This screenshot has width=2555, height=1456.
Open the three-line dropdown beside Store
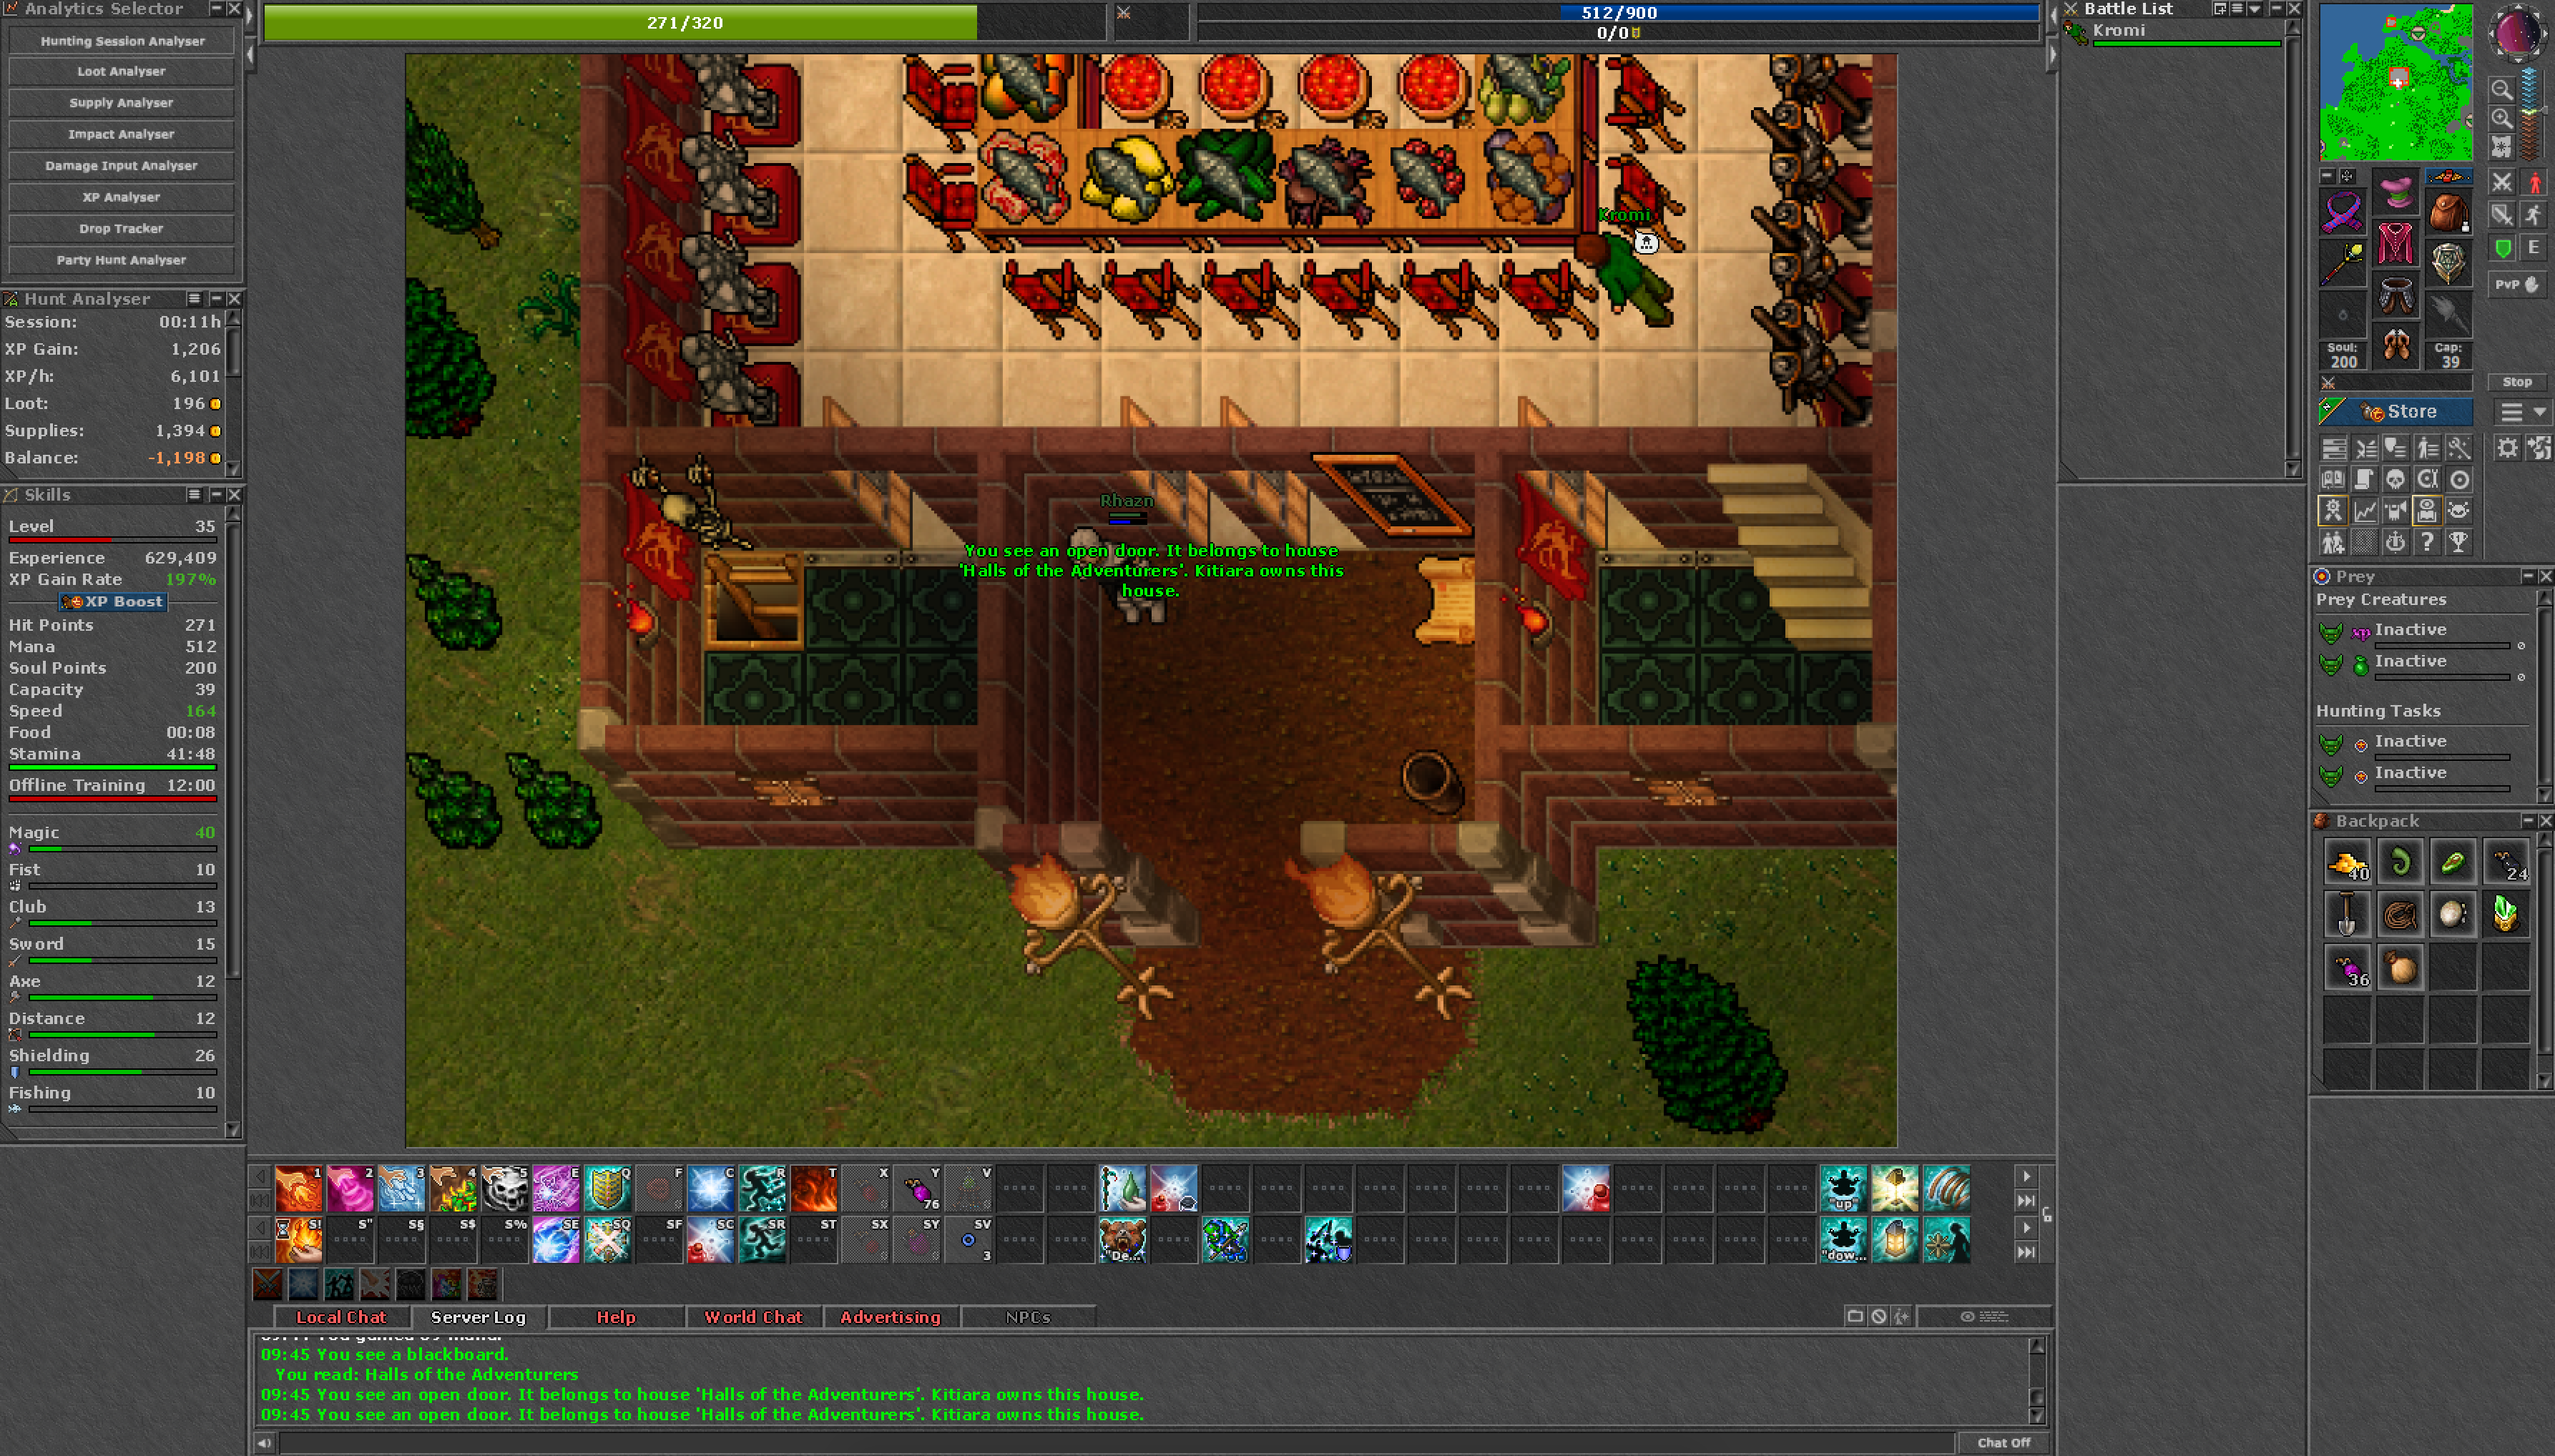point(2522,412)
